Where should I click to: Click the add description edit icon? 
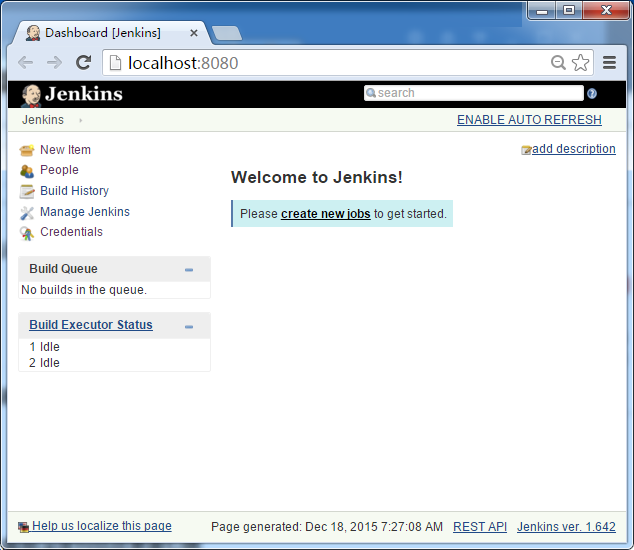point(526,150)
